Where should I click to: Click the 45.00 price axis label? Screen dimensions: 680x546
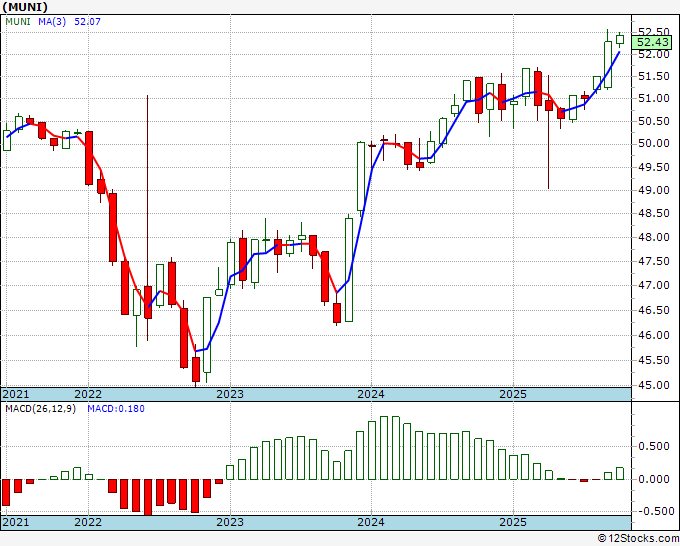[654, 385]
